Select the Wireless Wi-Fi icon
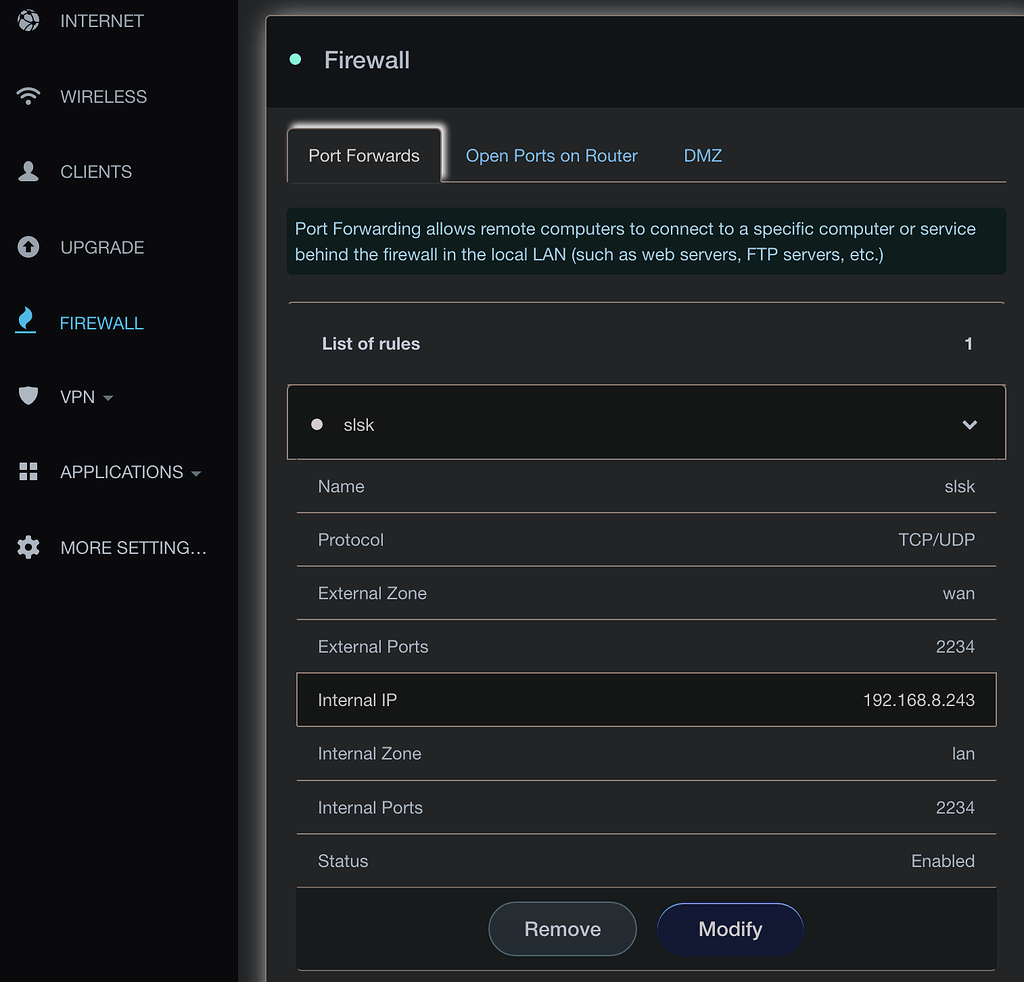The height and width of the screenshot is (982, 1024). coord(27,96)
